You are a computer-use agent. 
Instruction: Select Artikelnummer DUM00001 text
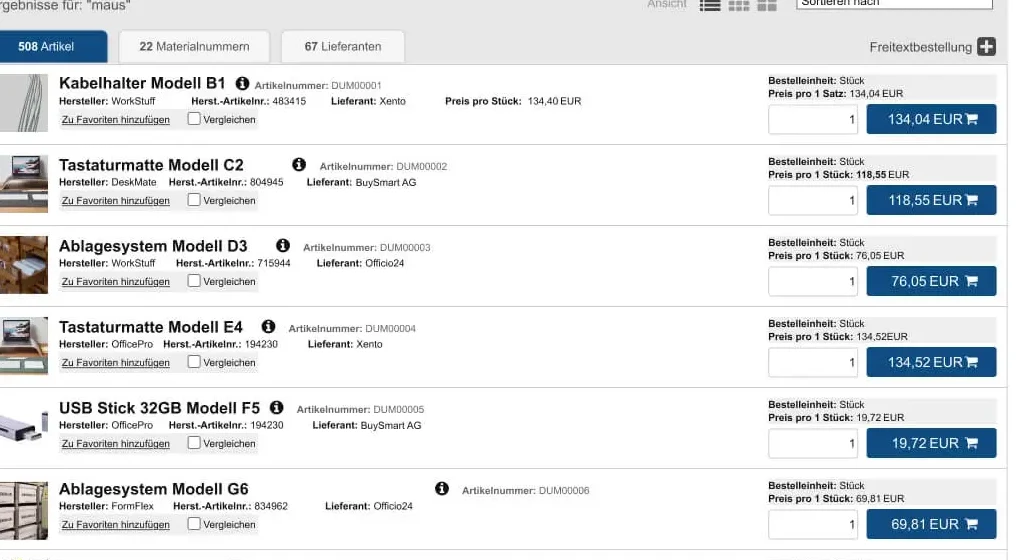[318, 86]
